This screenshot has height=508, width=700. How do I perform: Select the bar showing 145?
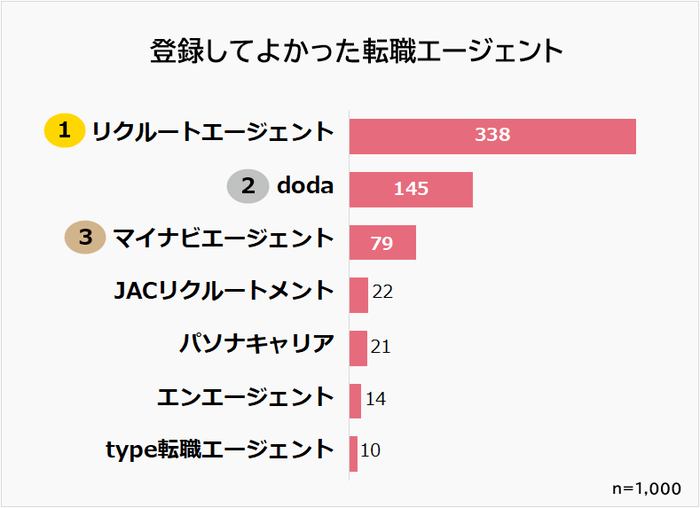410,189
